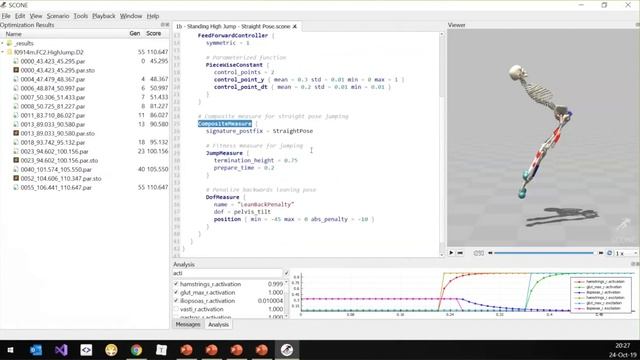Image resolution: width=640 pixels, height=360 pixels.
Task: Check vasti_r.activation checkbox
Action: click(x=176, y=309)
